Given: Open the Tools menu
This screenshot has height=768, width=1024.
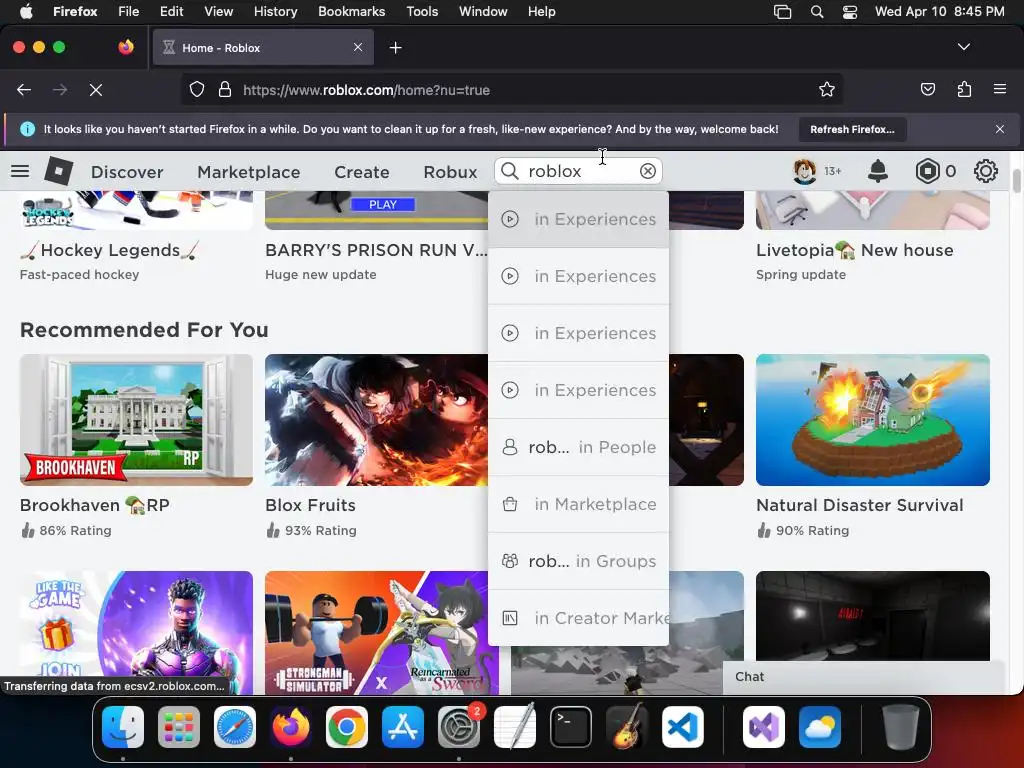Looking at the screenshot, I should [422, 12].
